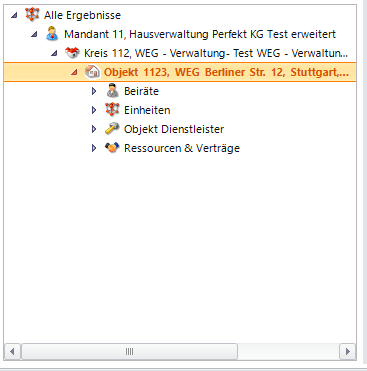
Task: Select the Ressourcen & Verträge label
Action: 182,148
